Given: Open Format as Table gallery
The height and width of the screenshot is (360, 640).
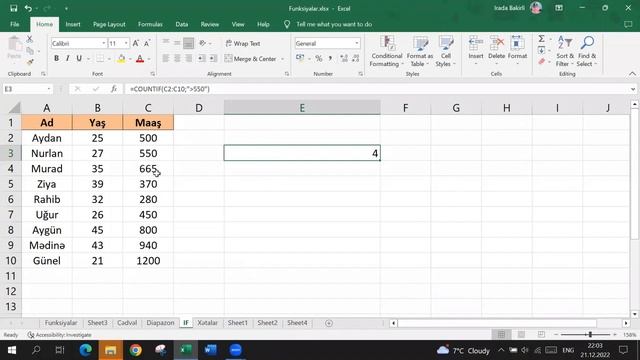Looking at the screenshot, I should (x=420, y=51).
